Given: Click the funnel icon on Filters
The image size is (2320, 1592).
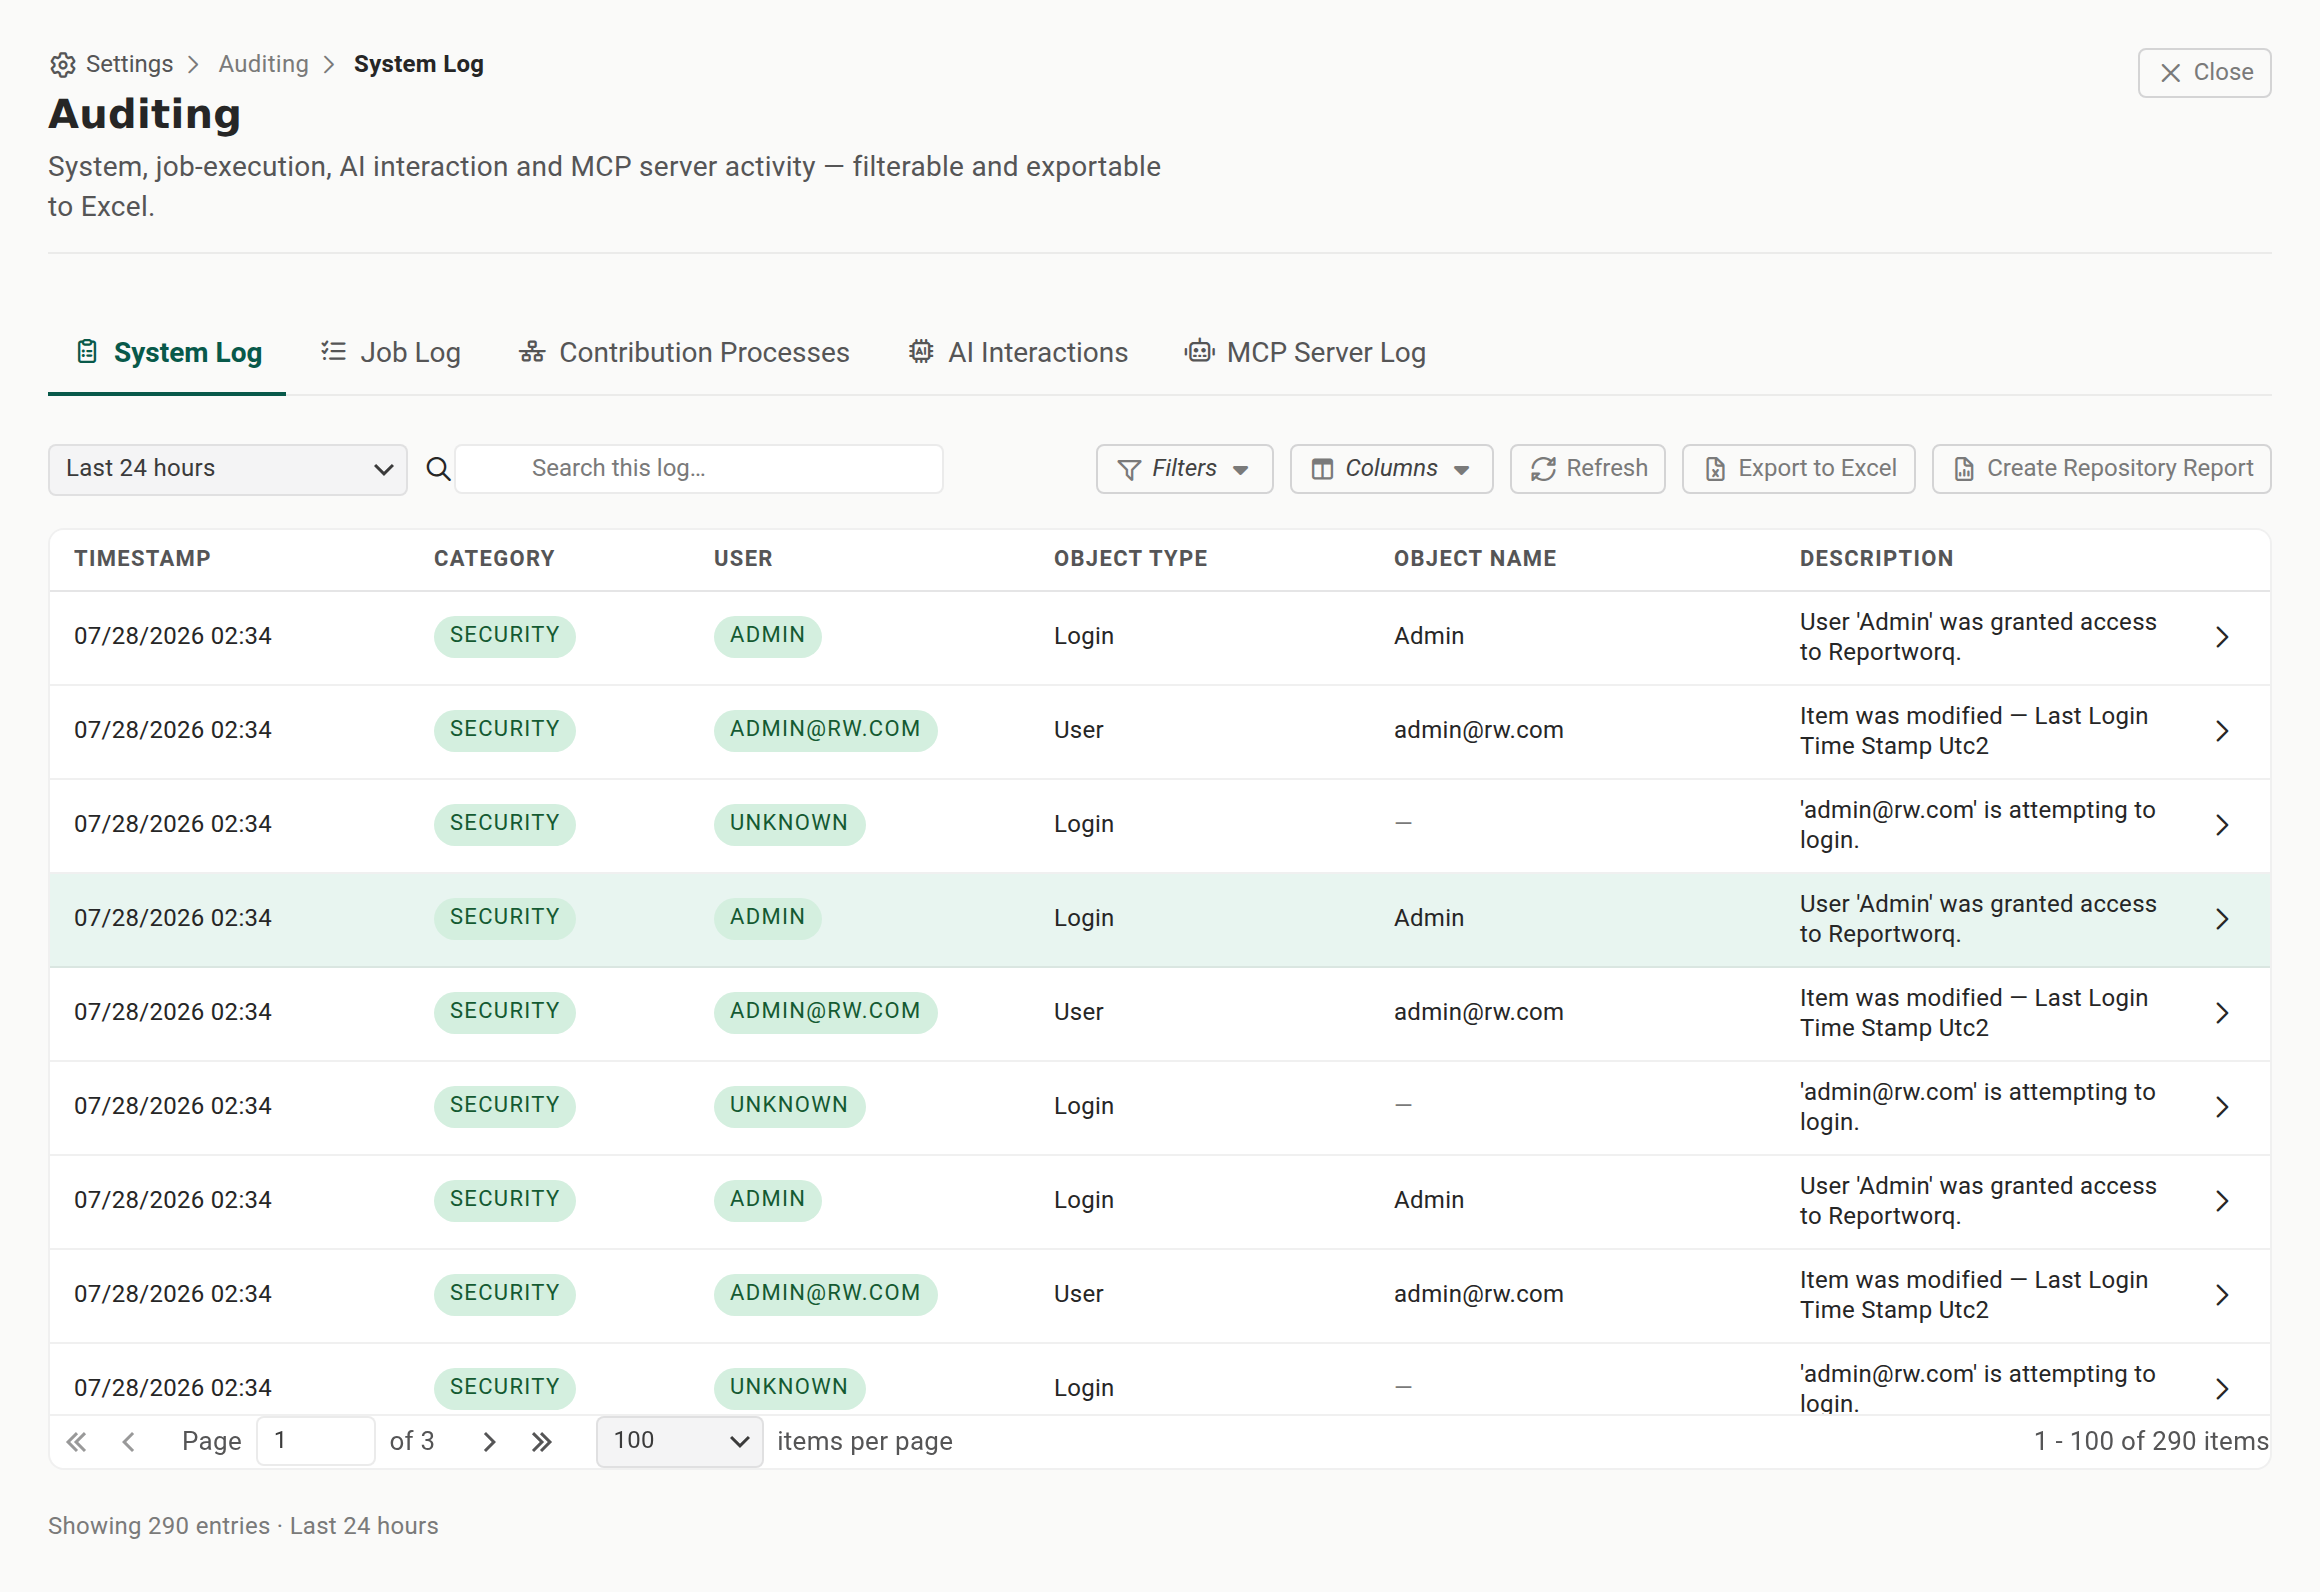Looking at the screenshot, I should click(1129, 469).
